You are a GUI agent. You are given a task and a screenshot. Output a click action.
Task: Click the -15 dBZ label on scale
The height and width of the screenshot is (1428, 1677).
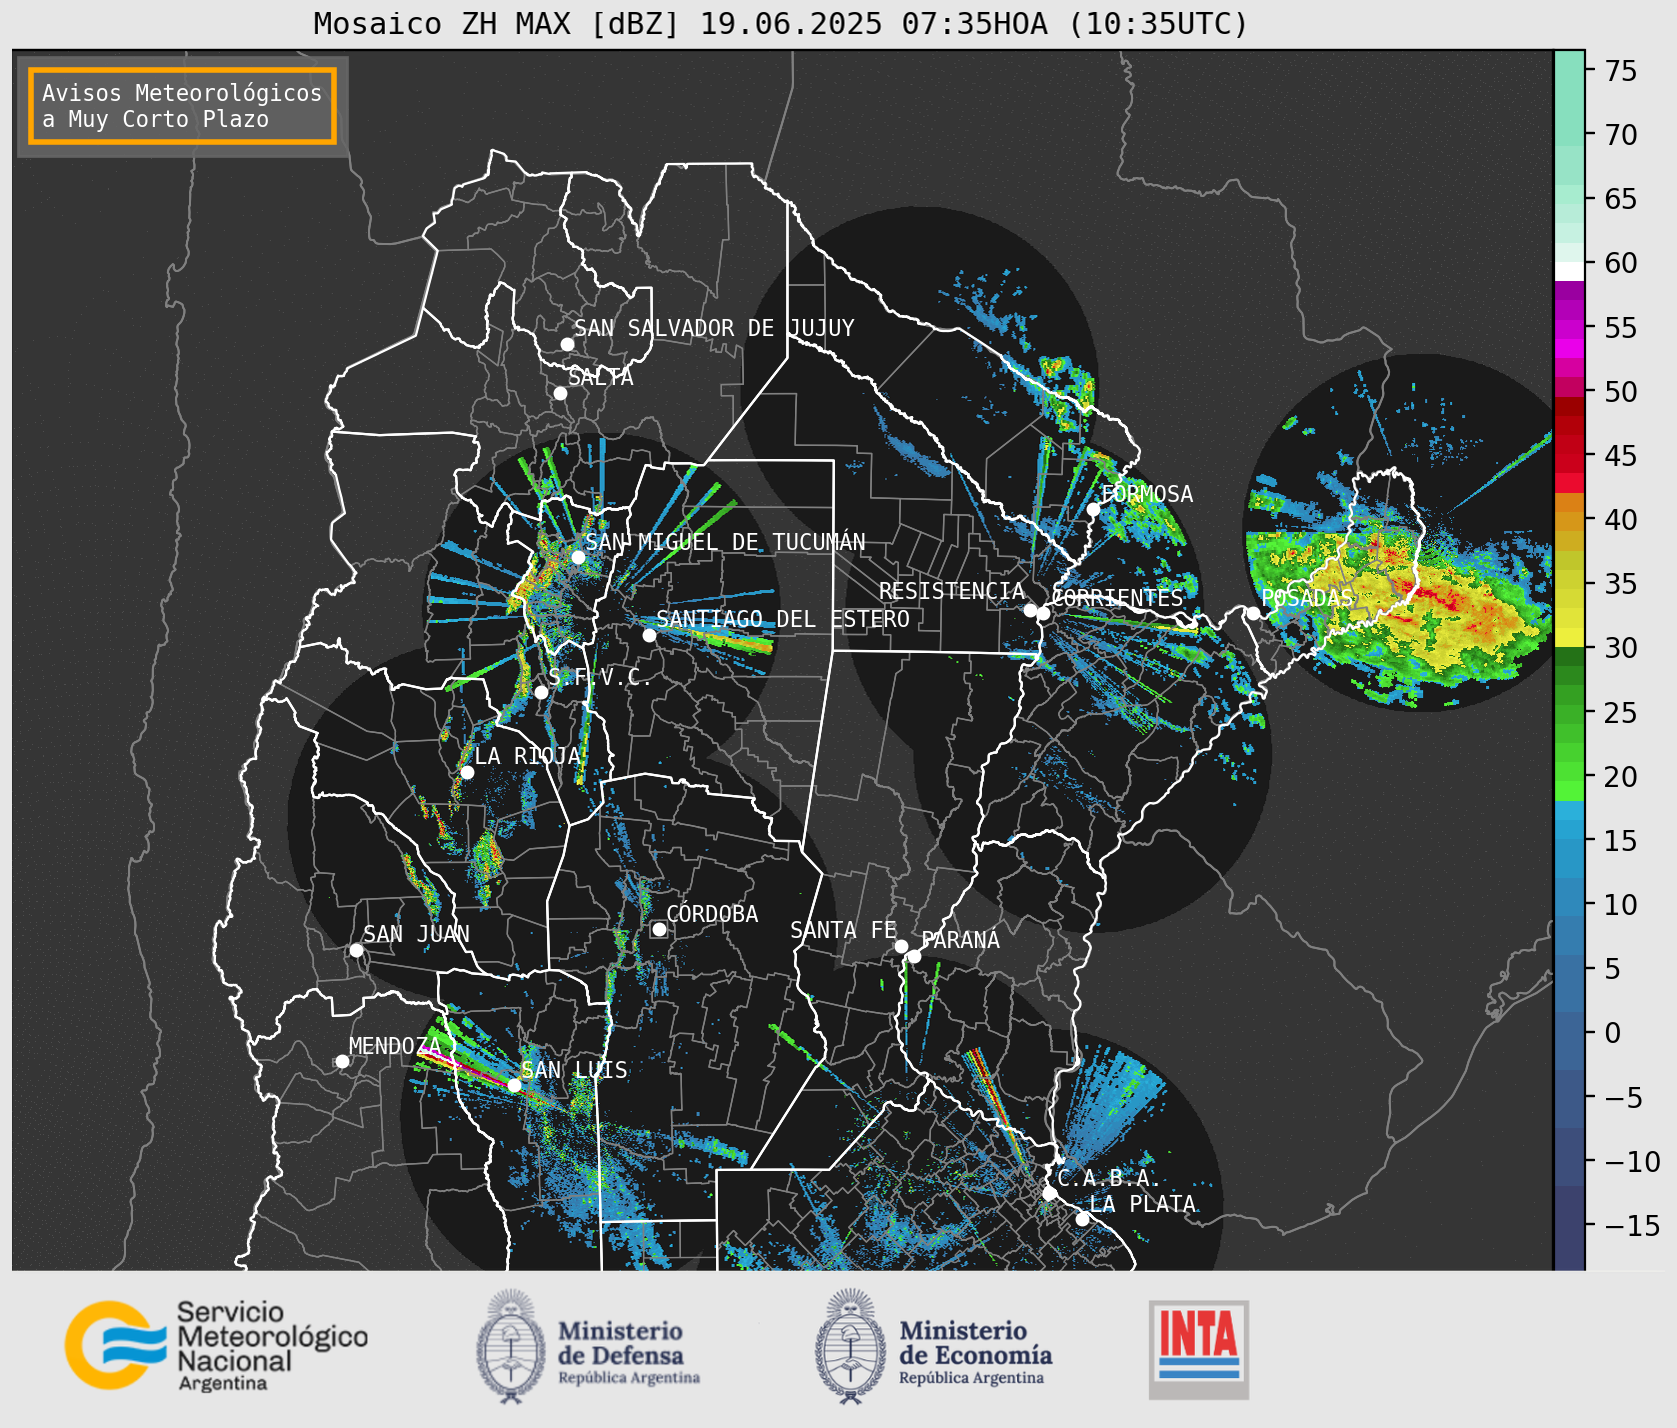point(1632,1225)
